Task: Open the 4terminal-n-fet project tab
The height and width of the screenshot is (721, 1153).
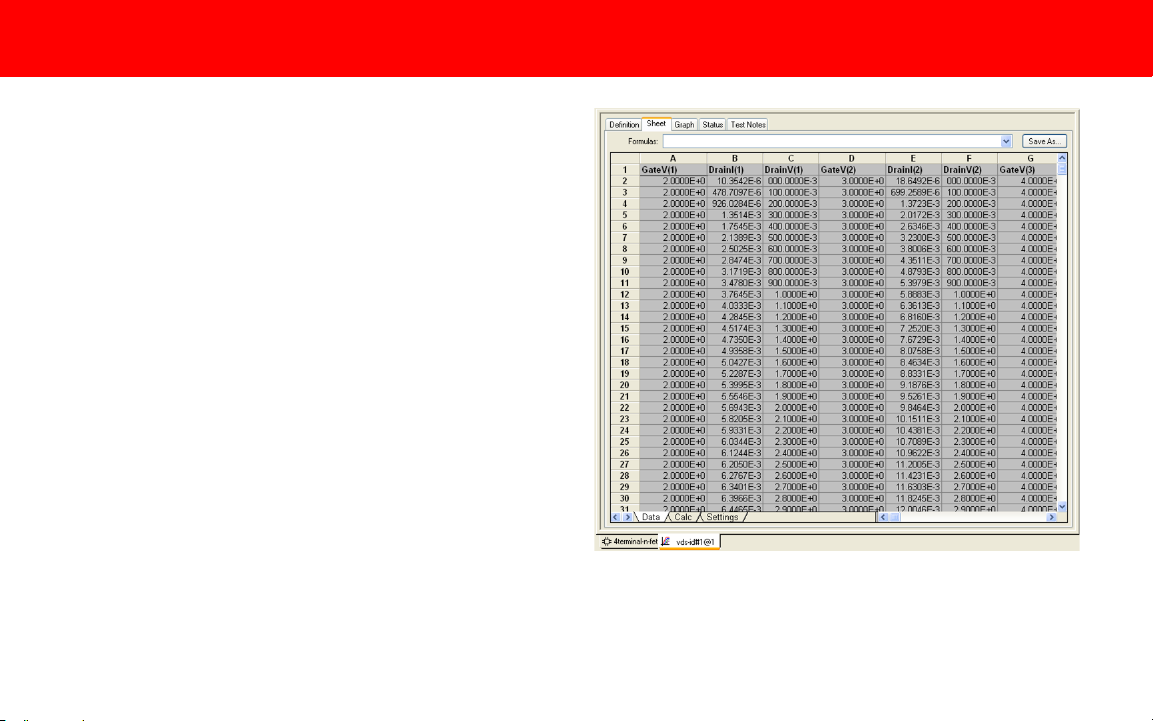Action: click(x=628, y=541)
